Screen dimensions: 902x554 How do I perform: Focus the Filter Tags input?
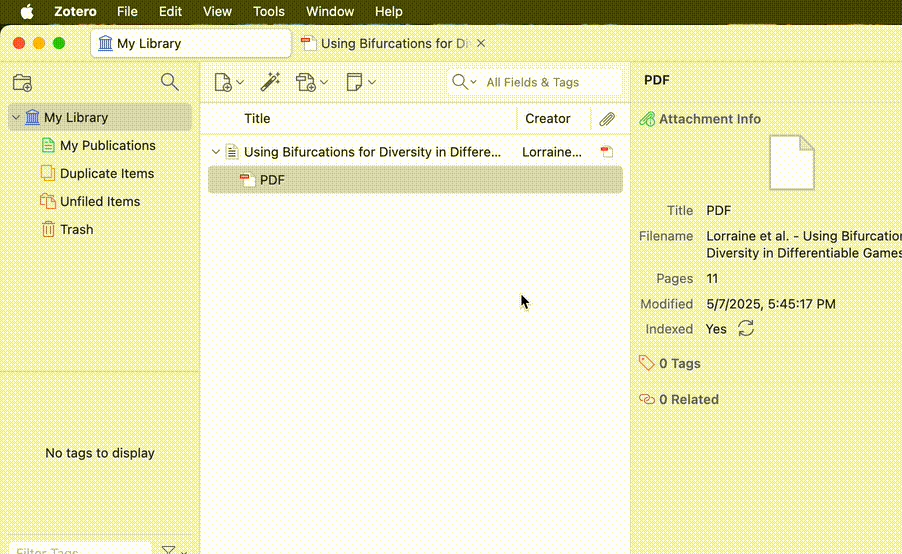(x=81, y=550)
